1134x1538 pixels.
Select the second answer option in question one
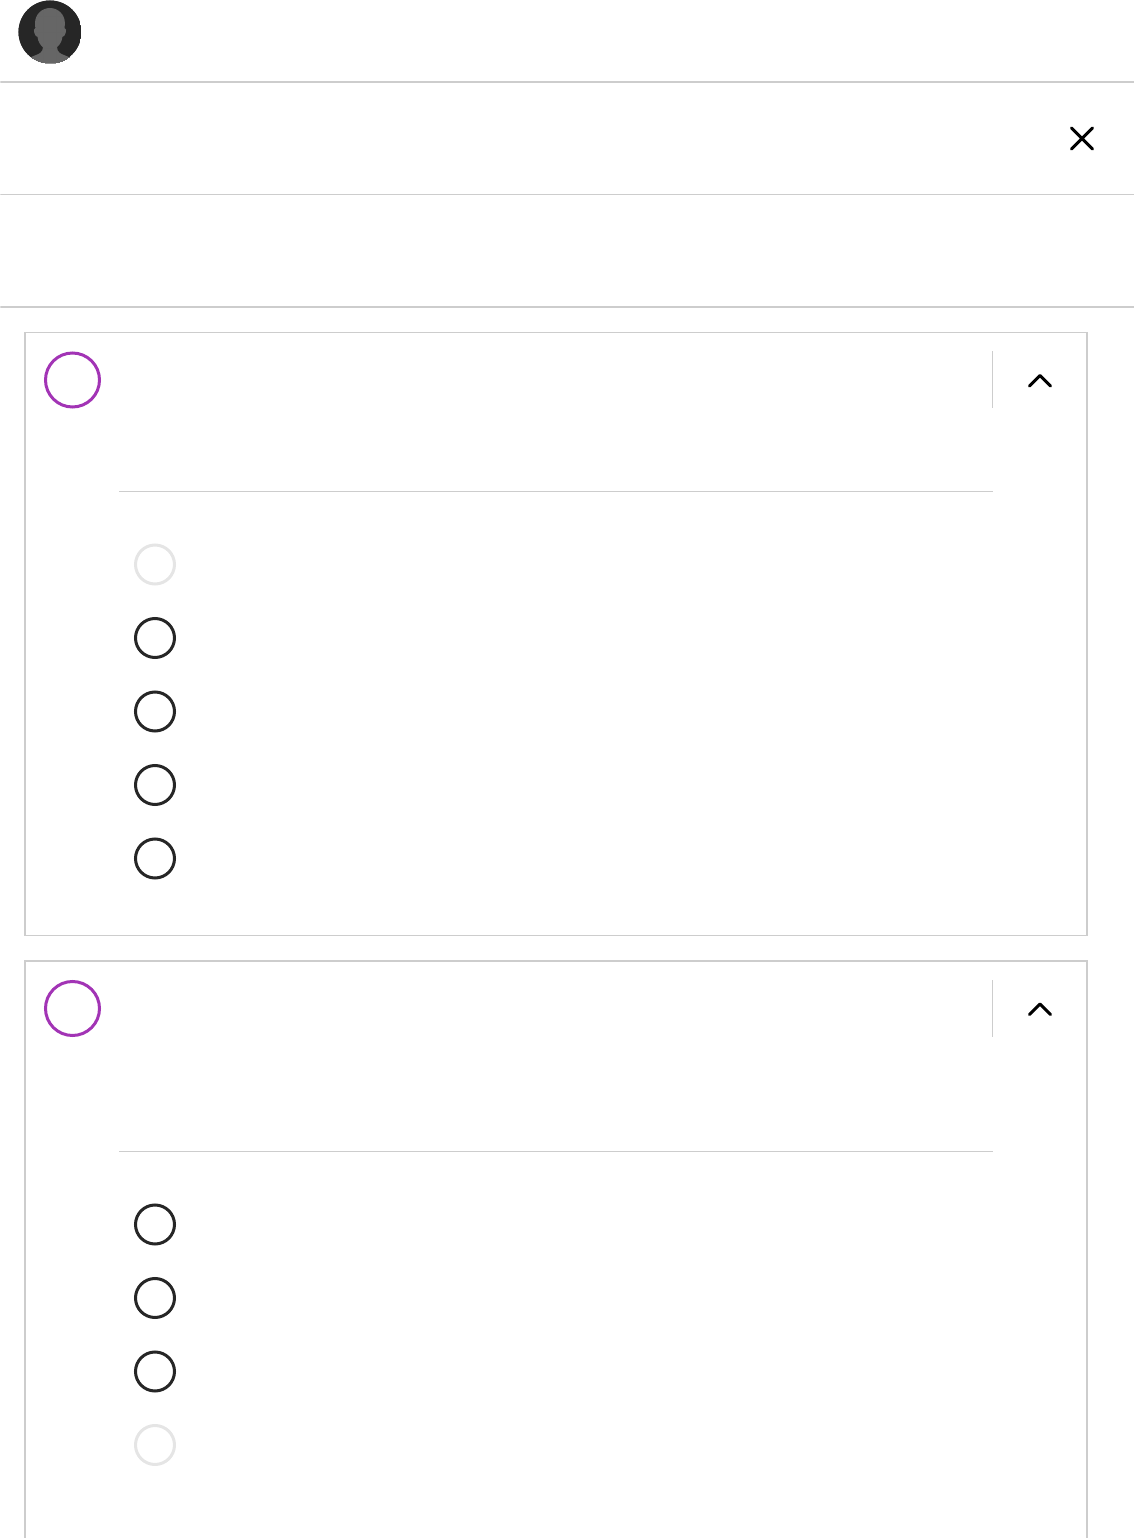point(155,638)
